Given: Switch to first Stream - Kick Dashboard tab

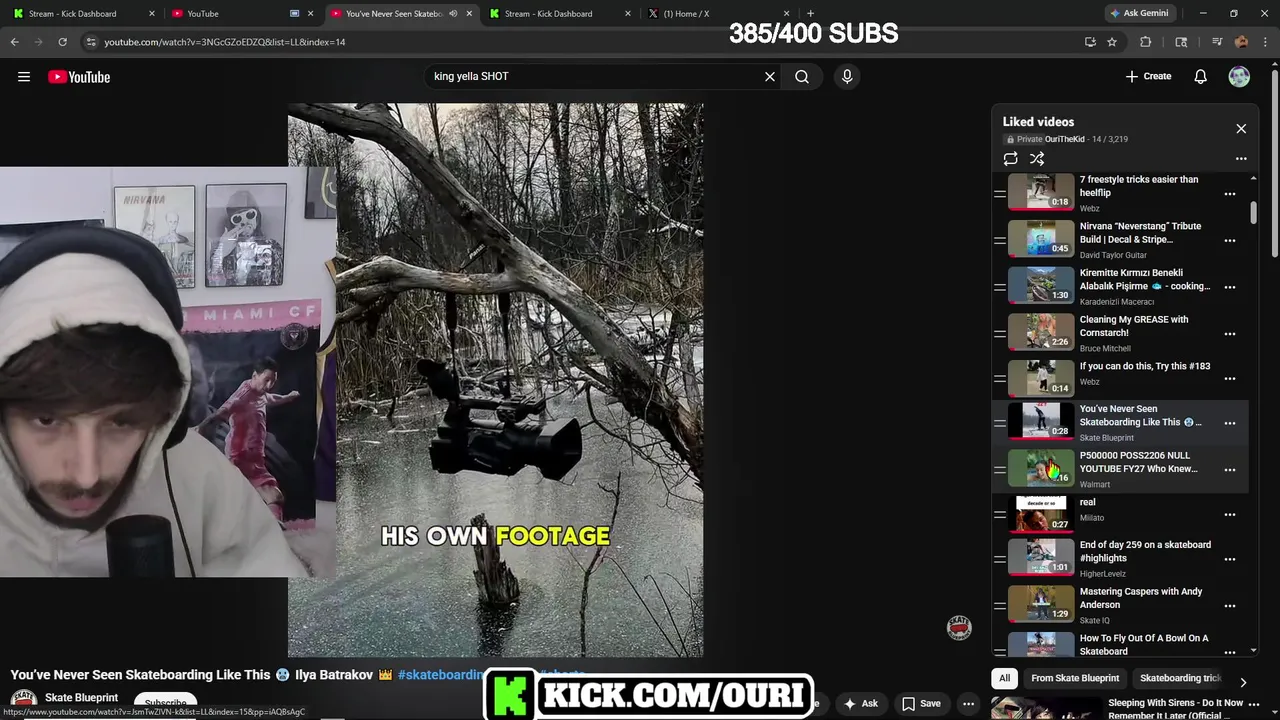Looking at the screenshot, I should tap(81, 14).
